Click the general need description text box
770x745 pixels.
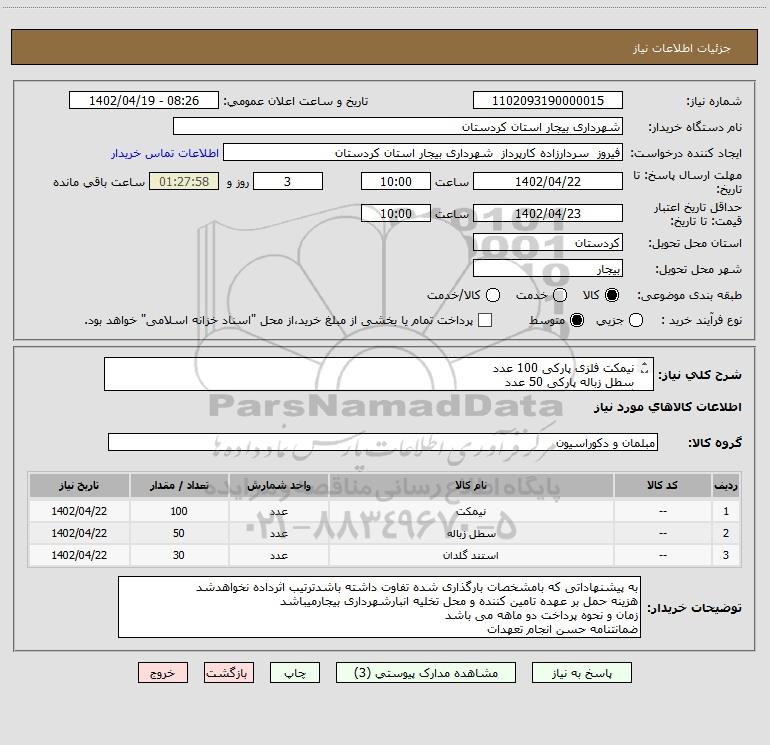[379, 374]
